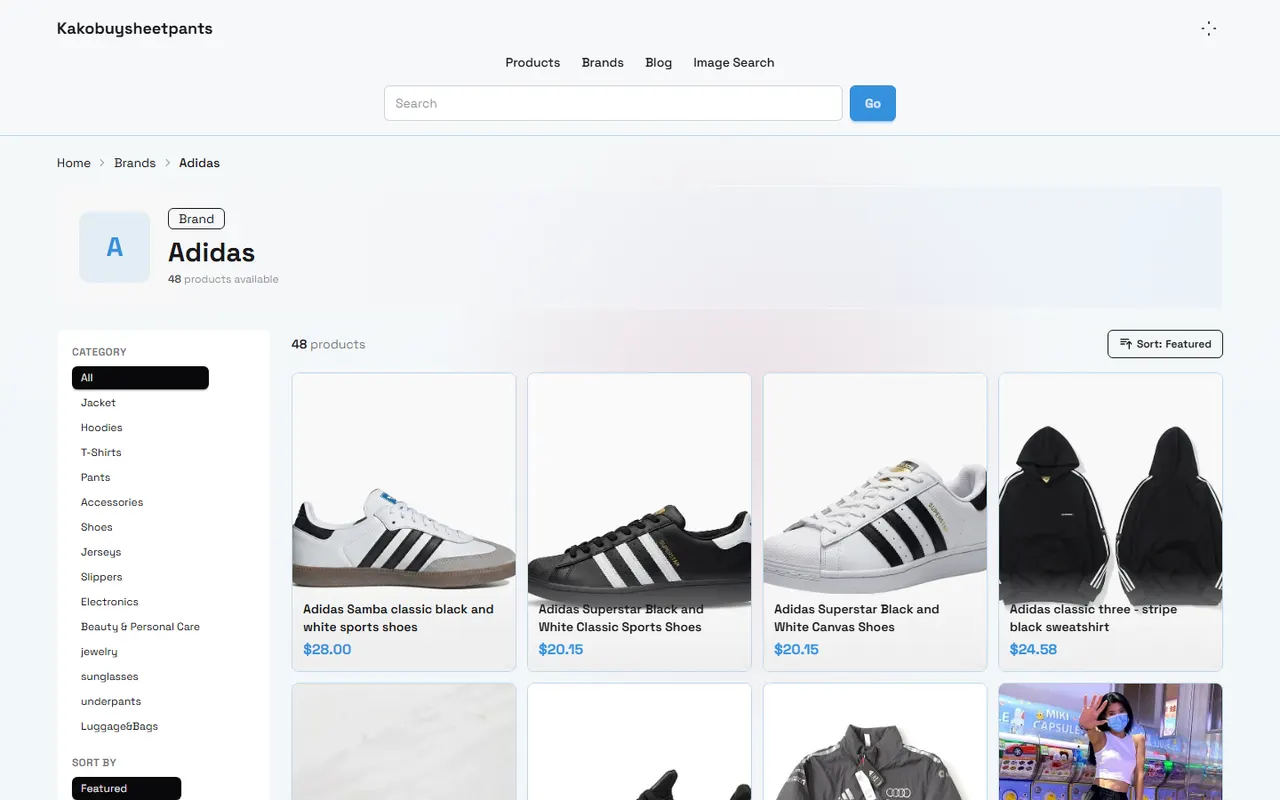Click the $24.58 price

(1033, 650)
